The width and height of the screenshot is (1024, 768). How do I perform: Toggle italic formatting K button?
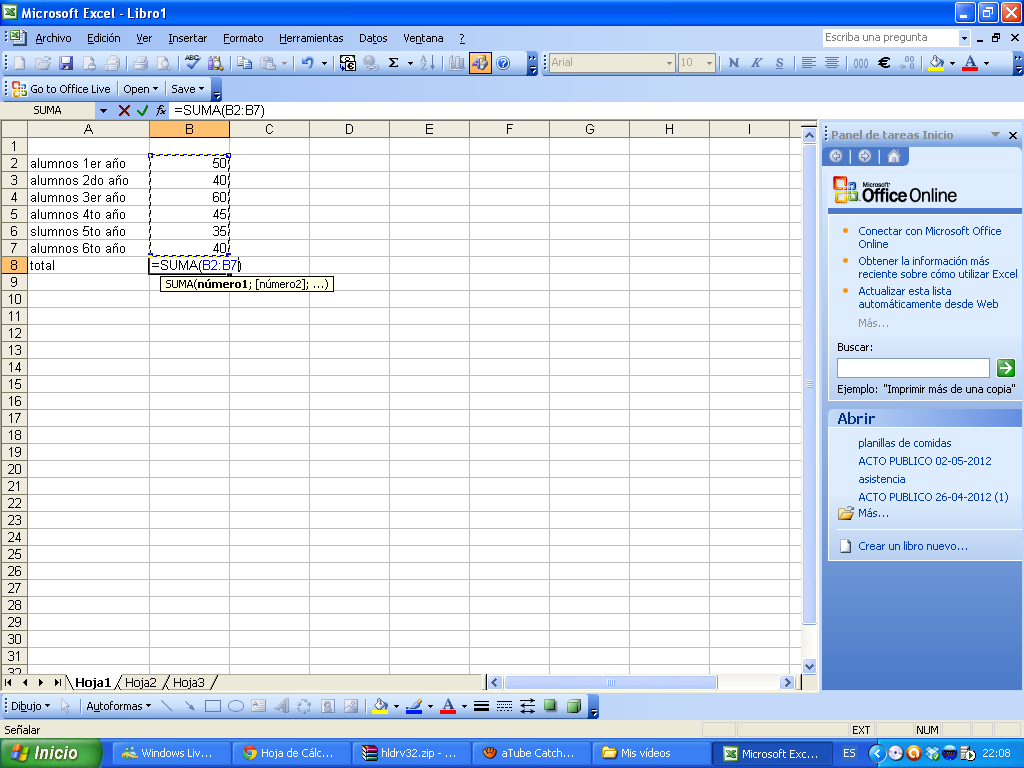pyautogui.click(x=757, y=63)
